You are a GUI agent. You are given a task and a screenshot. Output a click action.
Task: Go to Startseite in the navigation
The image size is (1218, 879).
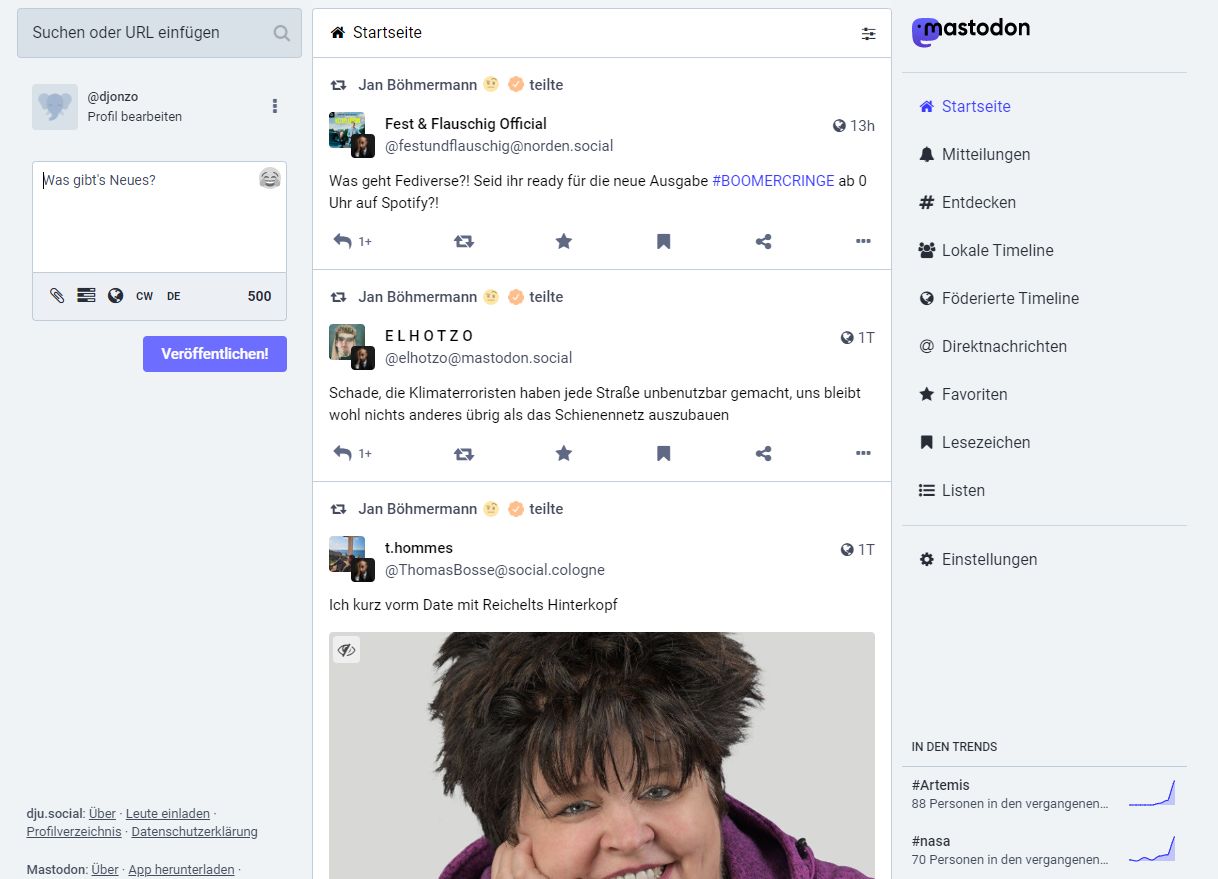click(964, 106)
